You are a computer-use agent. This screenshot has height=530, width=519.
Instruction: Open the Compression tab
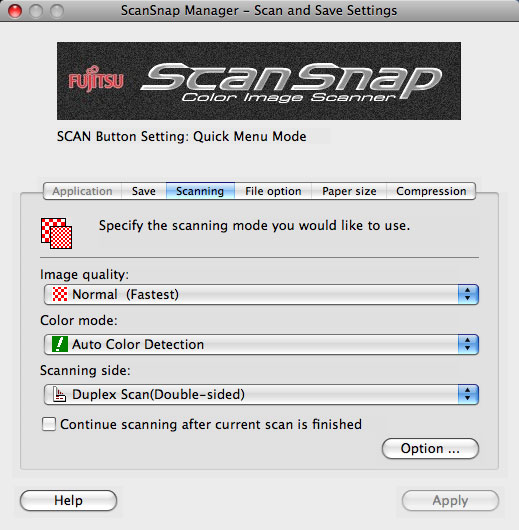[431, 191]
